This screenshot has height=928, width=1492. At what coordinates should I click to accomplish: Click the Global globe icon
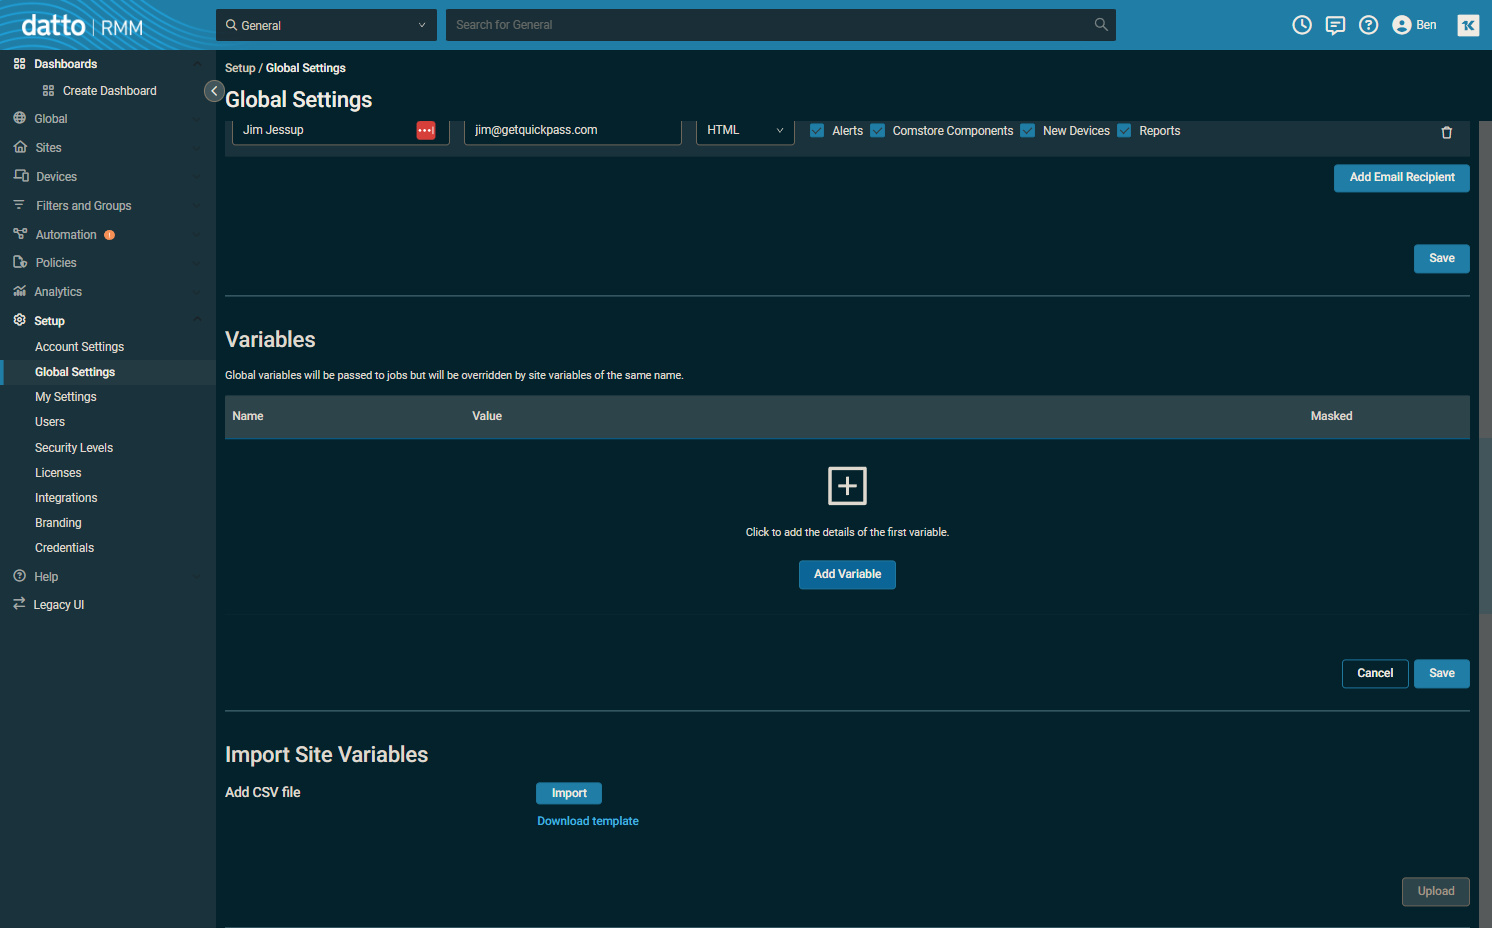(x=19, y=118)
